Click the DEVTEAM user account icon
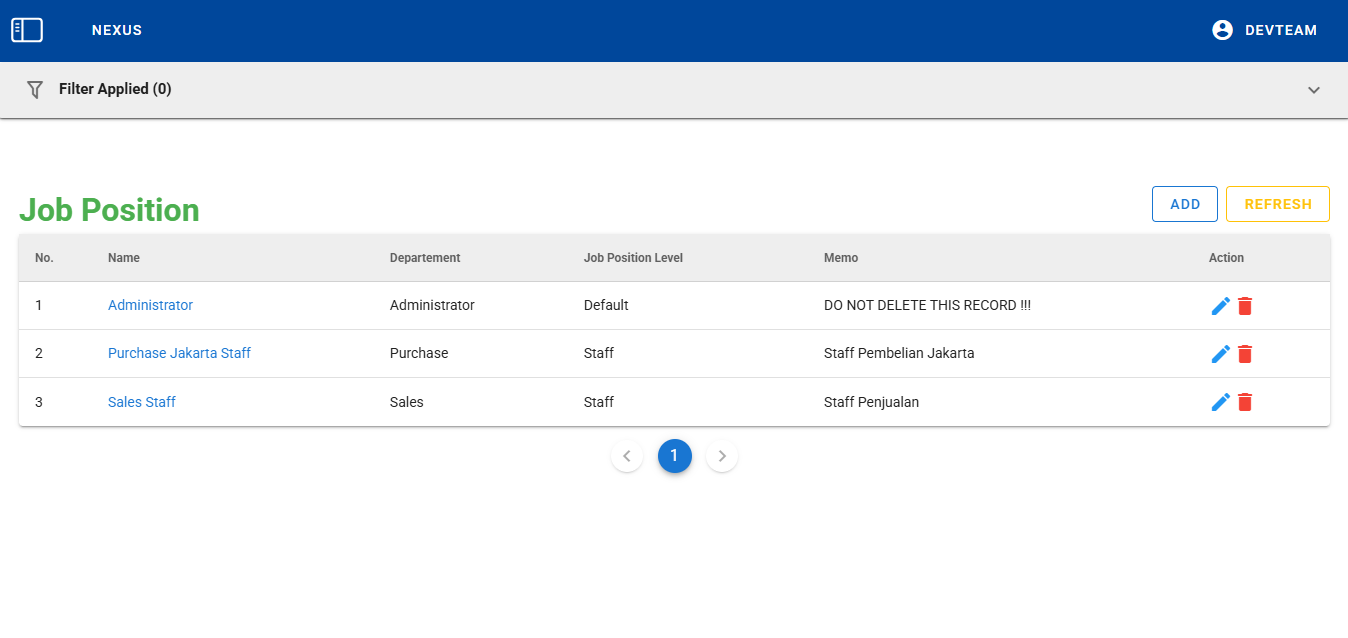1348x638 pixels. click(x=1222, y=30)
